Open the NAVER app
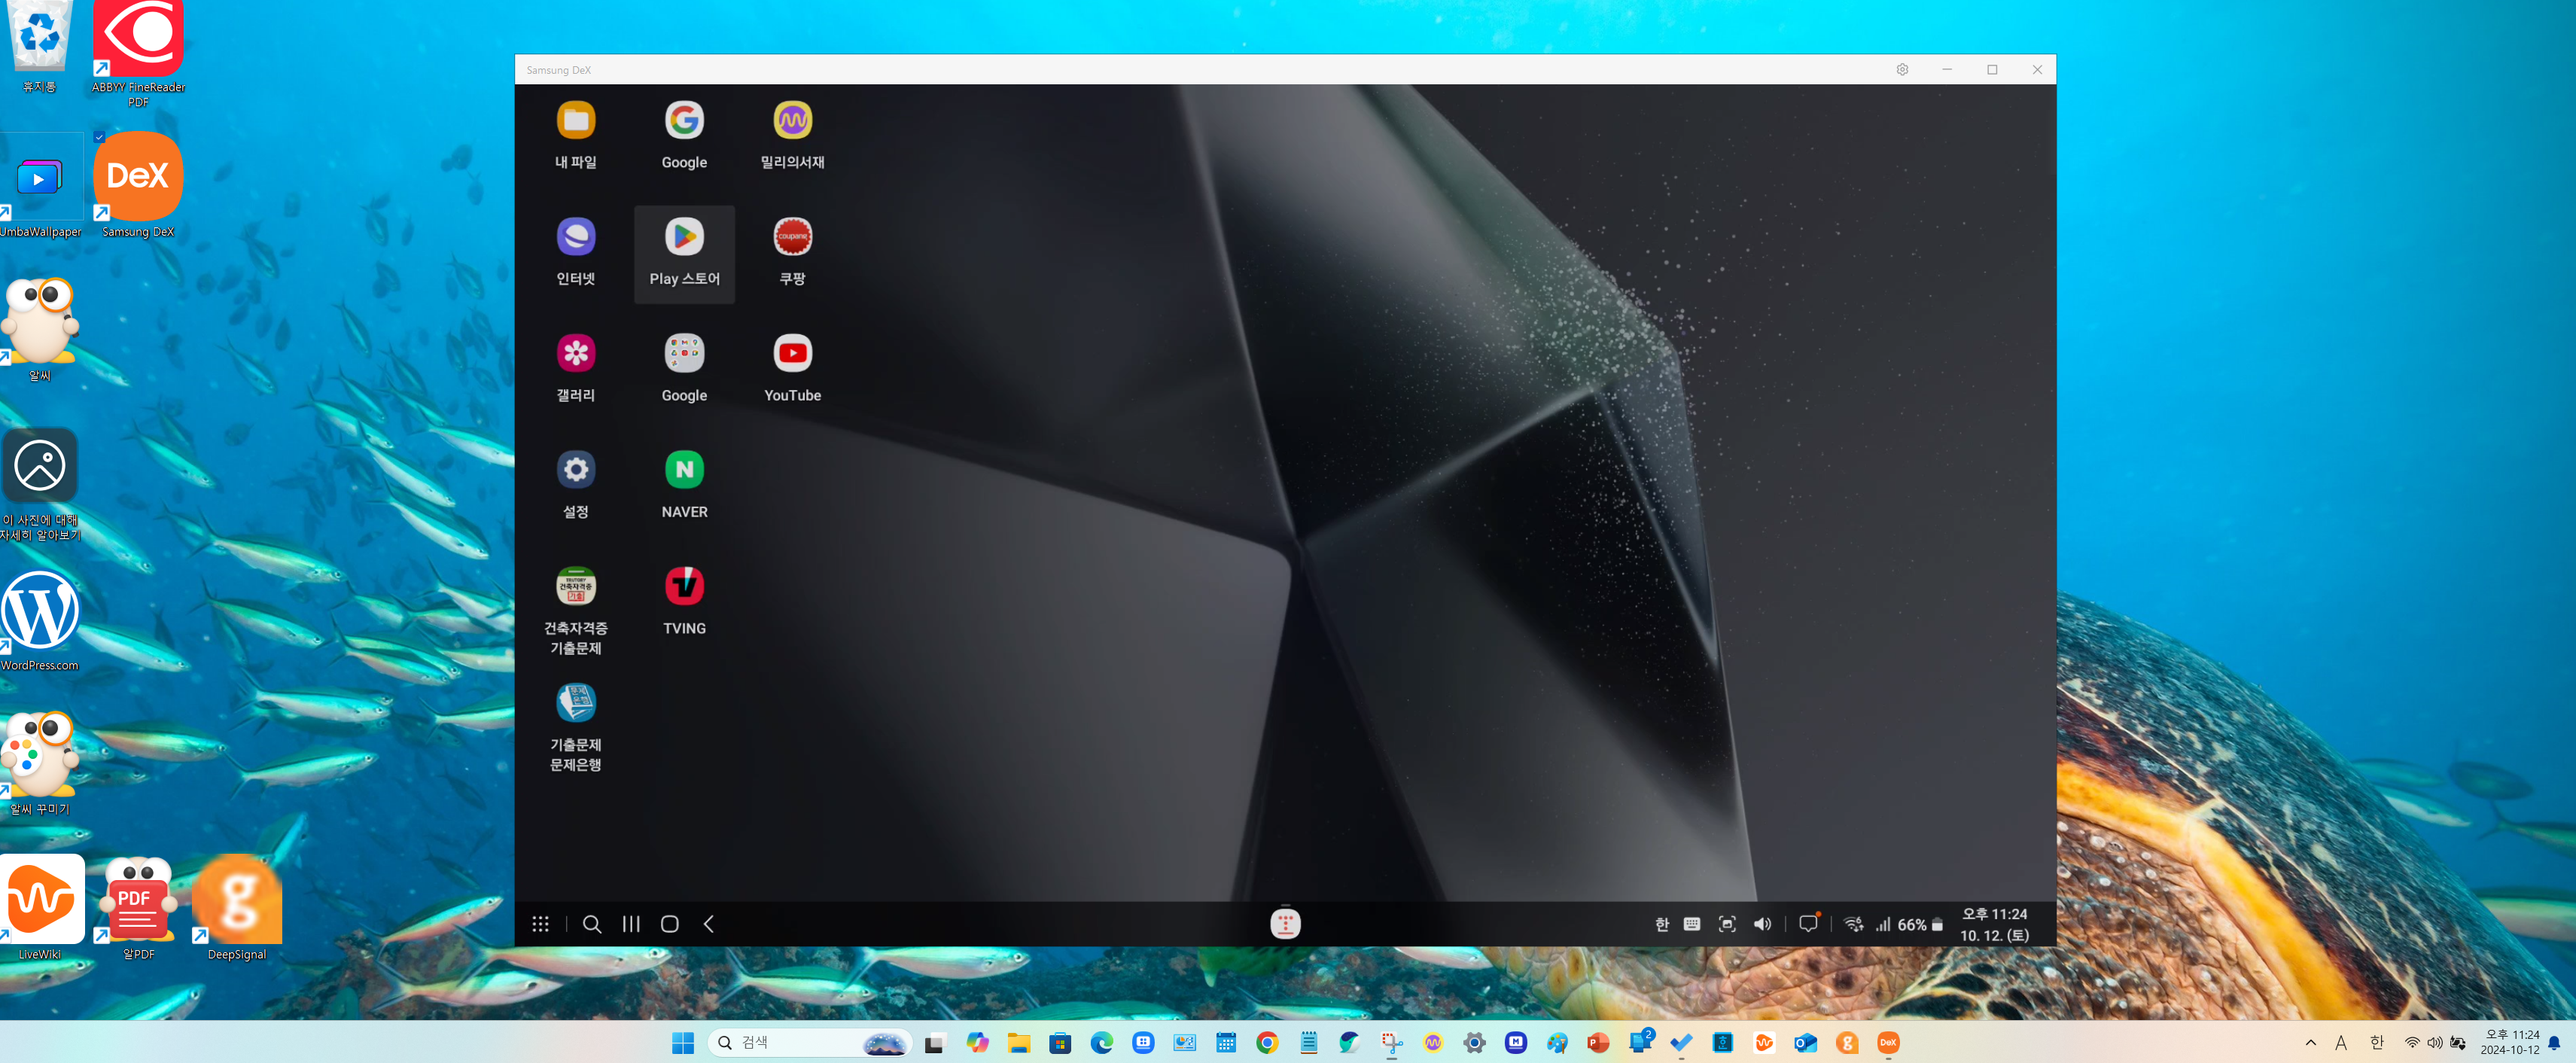Screen dimensions: 2576x1063 click(684, 470)
